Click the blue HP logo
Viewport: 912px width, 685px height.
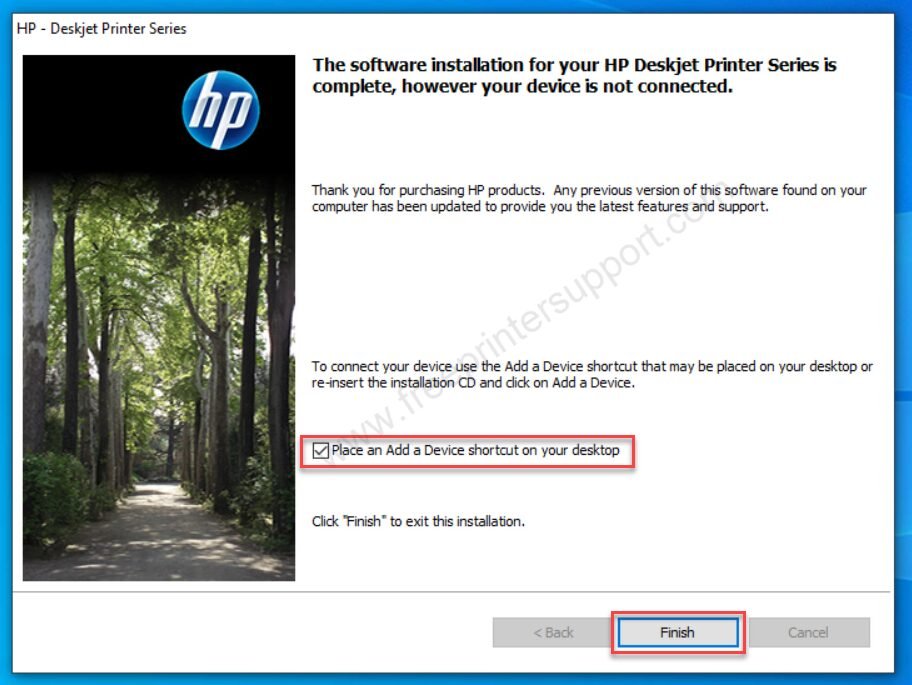(220, 110)
